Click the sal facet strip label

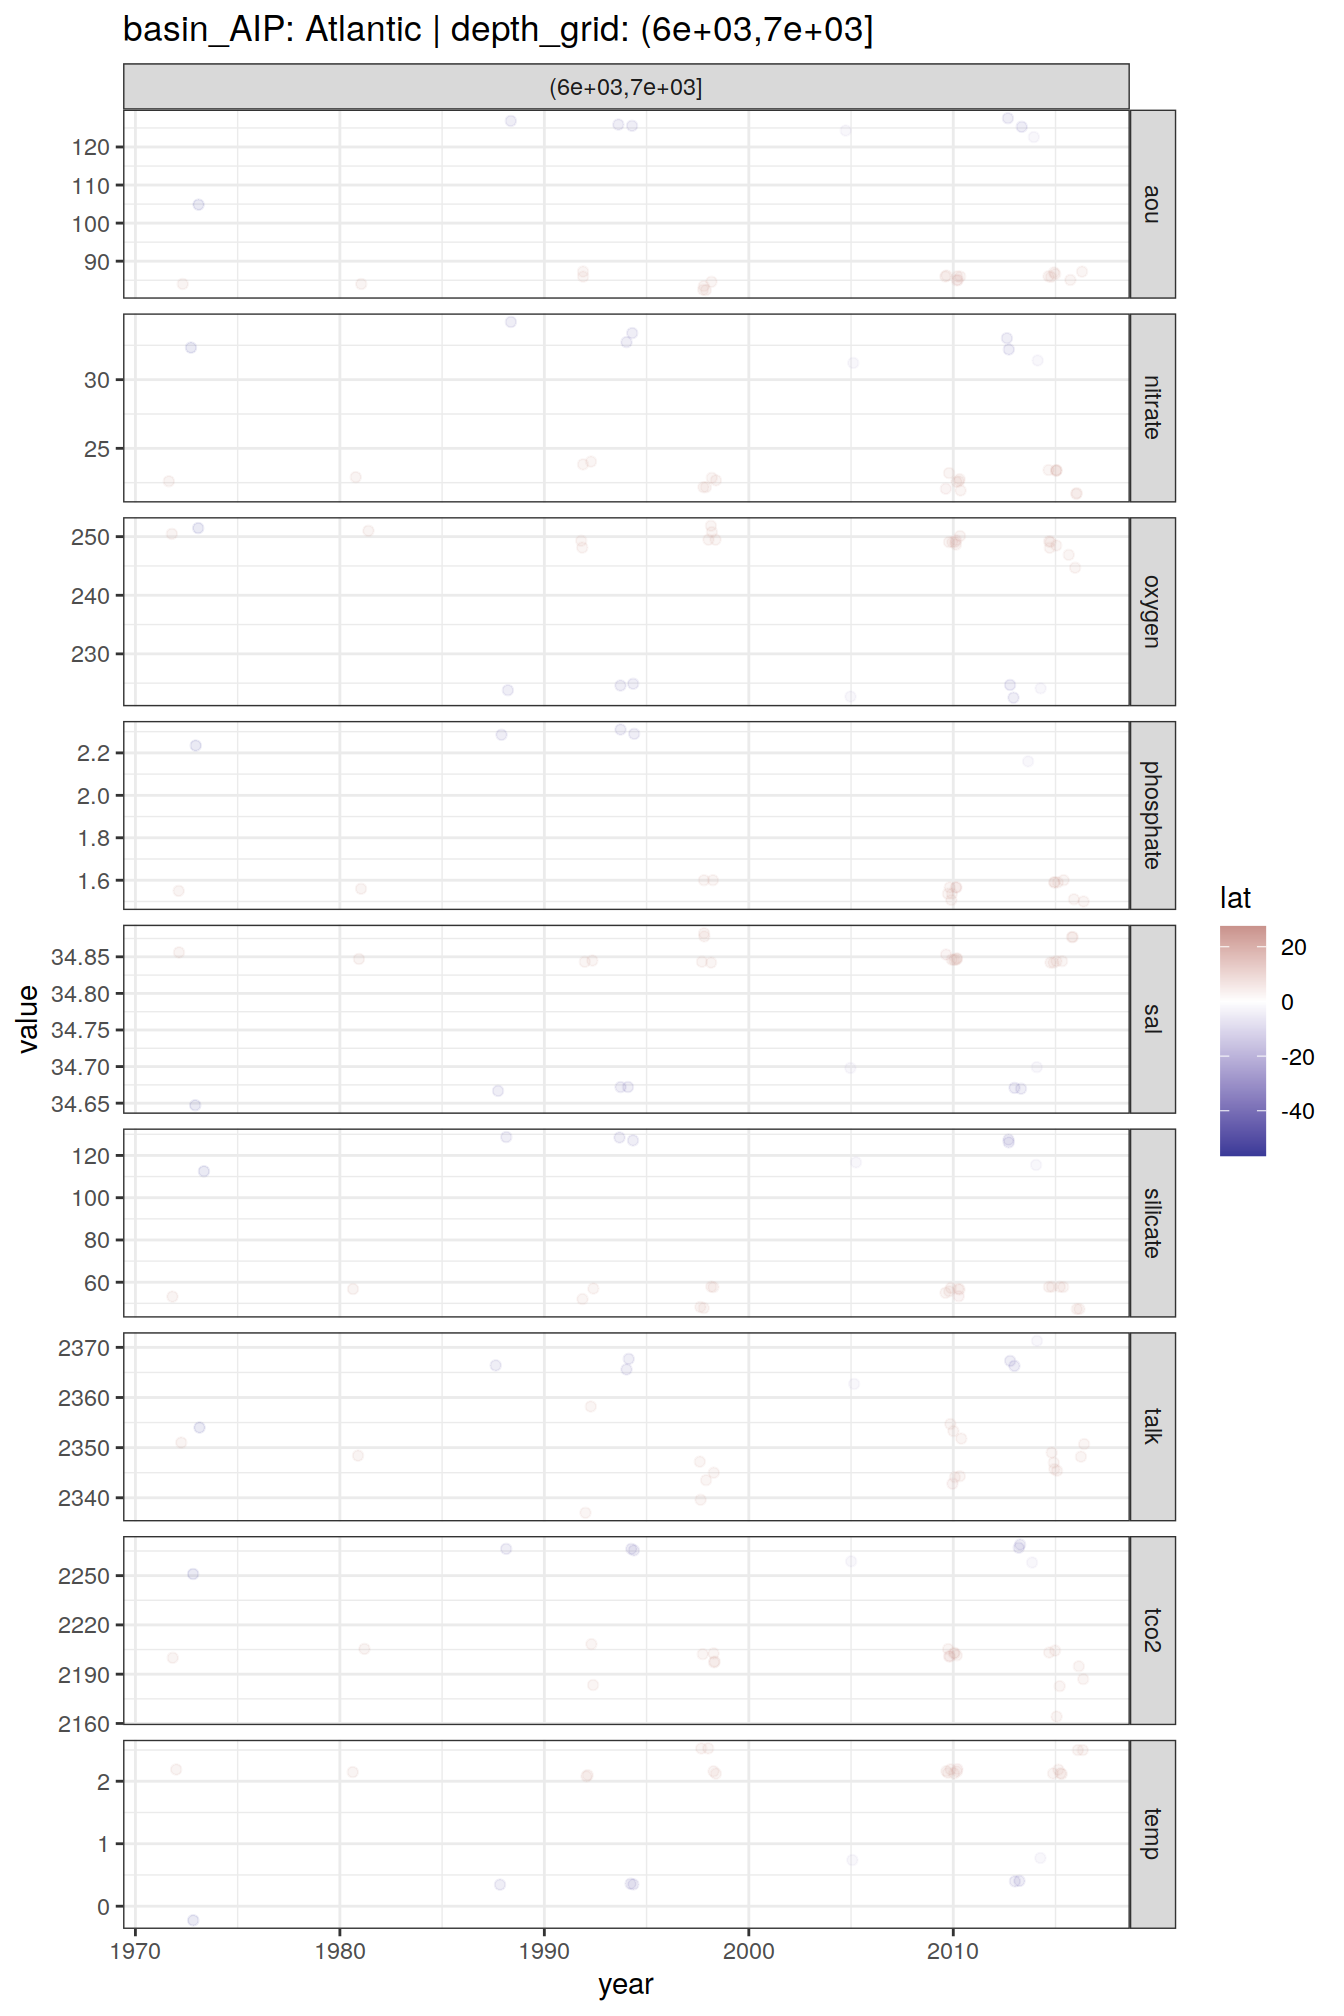(1152, 1019)
